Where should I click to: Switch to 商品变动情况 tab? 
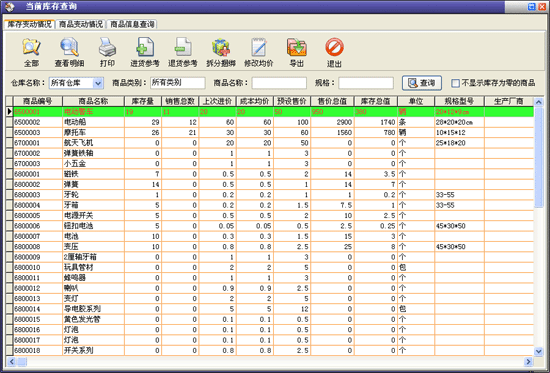(81, 24)
